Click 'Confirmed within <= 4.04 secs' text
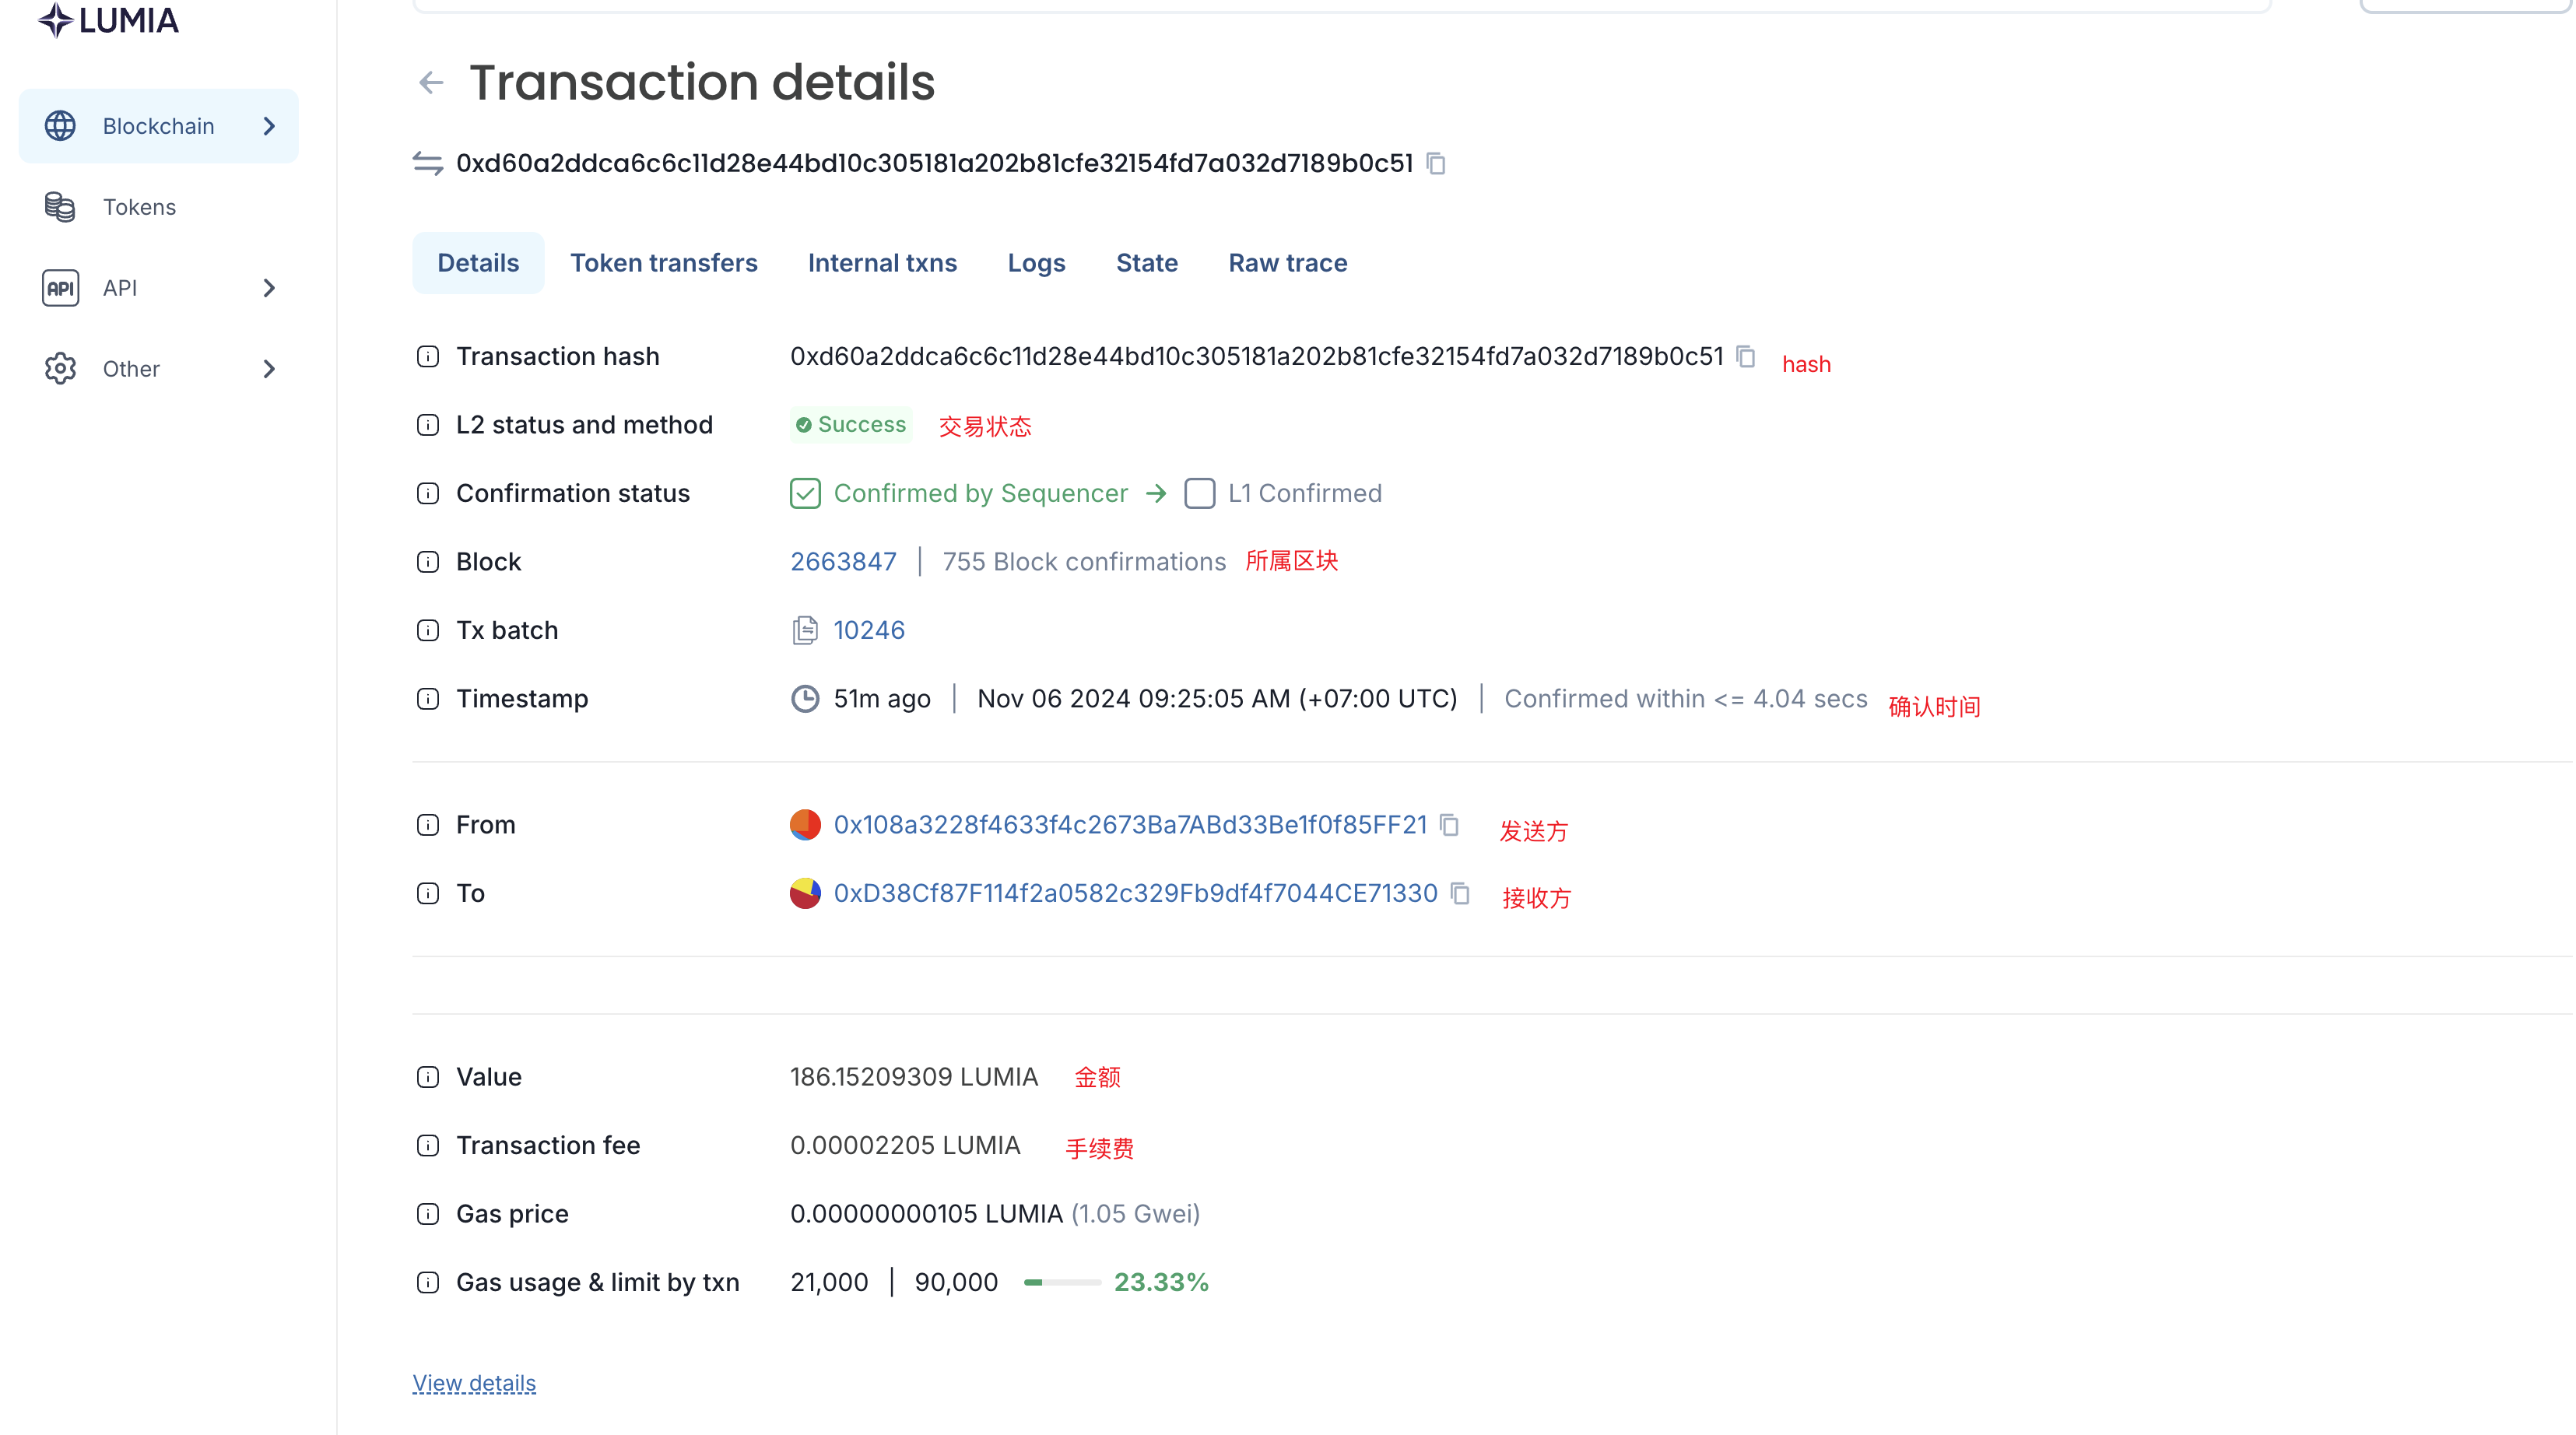The width and height of the screenshot is (2576, 1435). tap(1686, 699)
